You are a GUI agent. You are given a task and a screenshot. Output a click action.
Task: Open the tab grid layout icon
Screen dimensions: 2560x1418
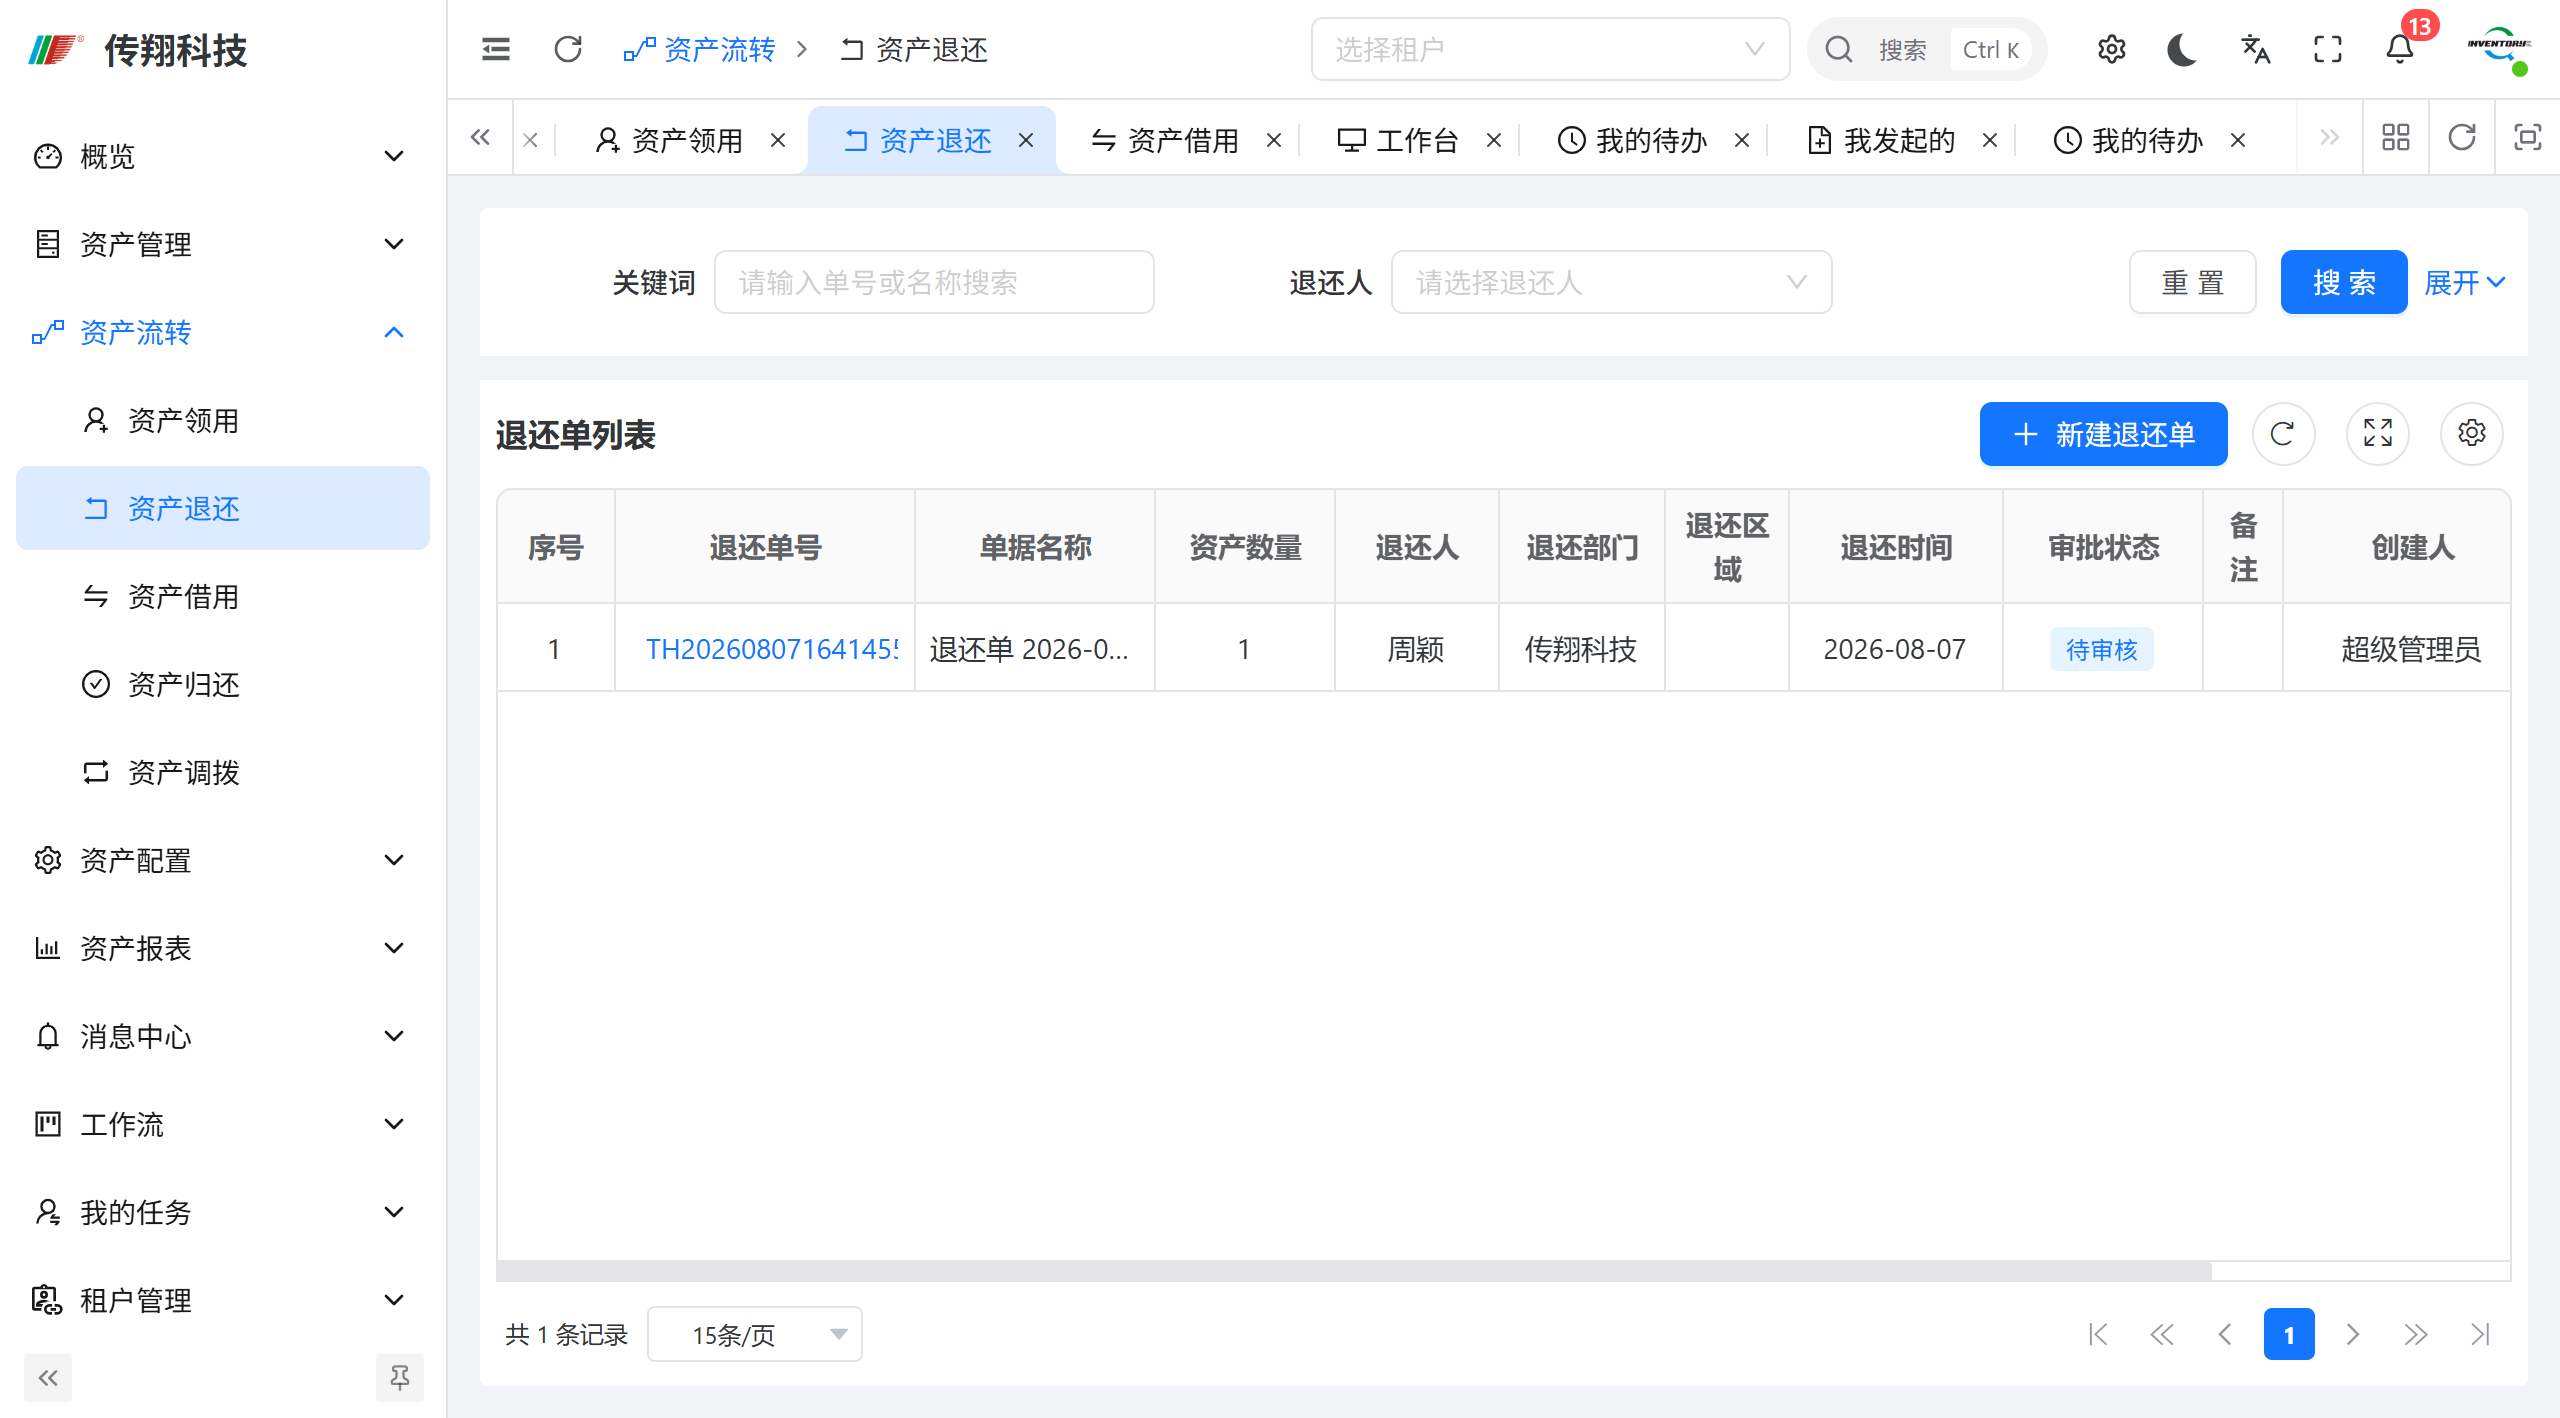(2396, 138)
